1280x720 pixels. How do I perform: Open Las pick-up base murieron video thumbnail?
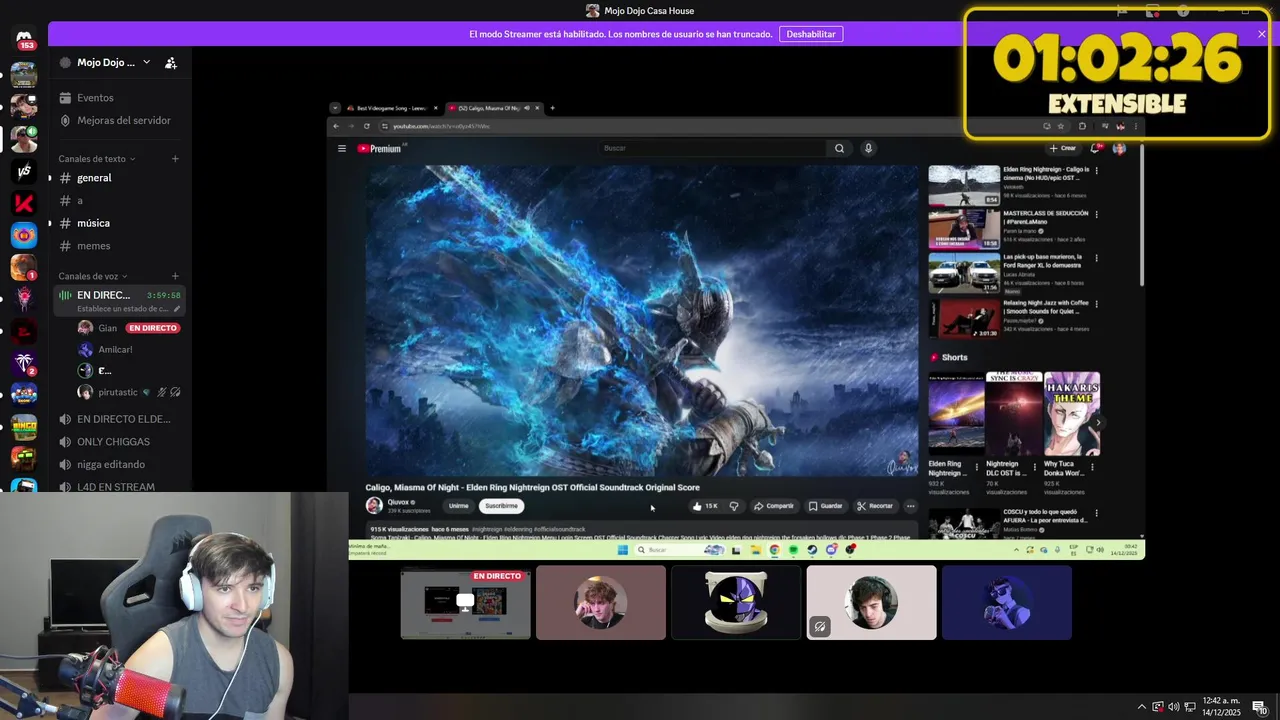[x=964, y=273]
